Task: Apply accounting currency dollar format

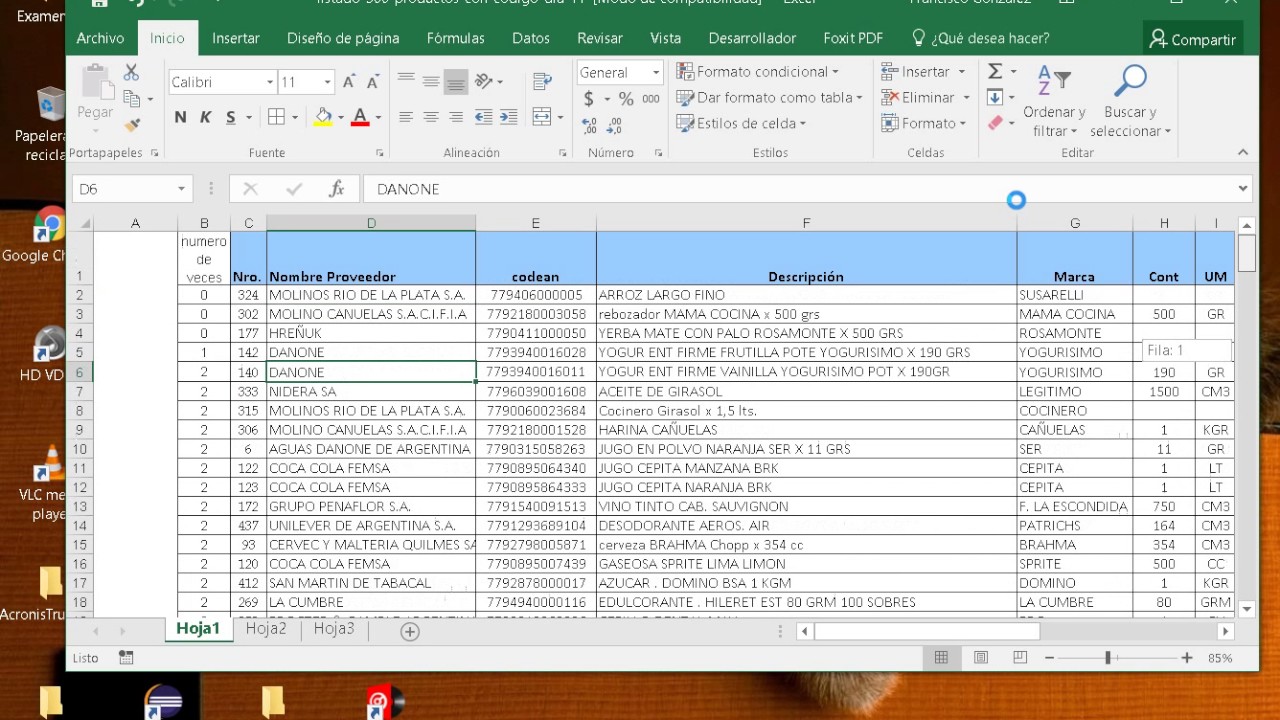Action: (x=589, y=99)
